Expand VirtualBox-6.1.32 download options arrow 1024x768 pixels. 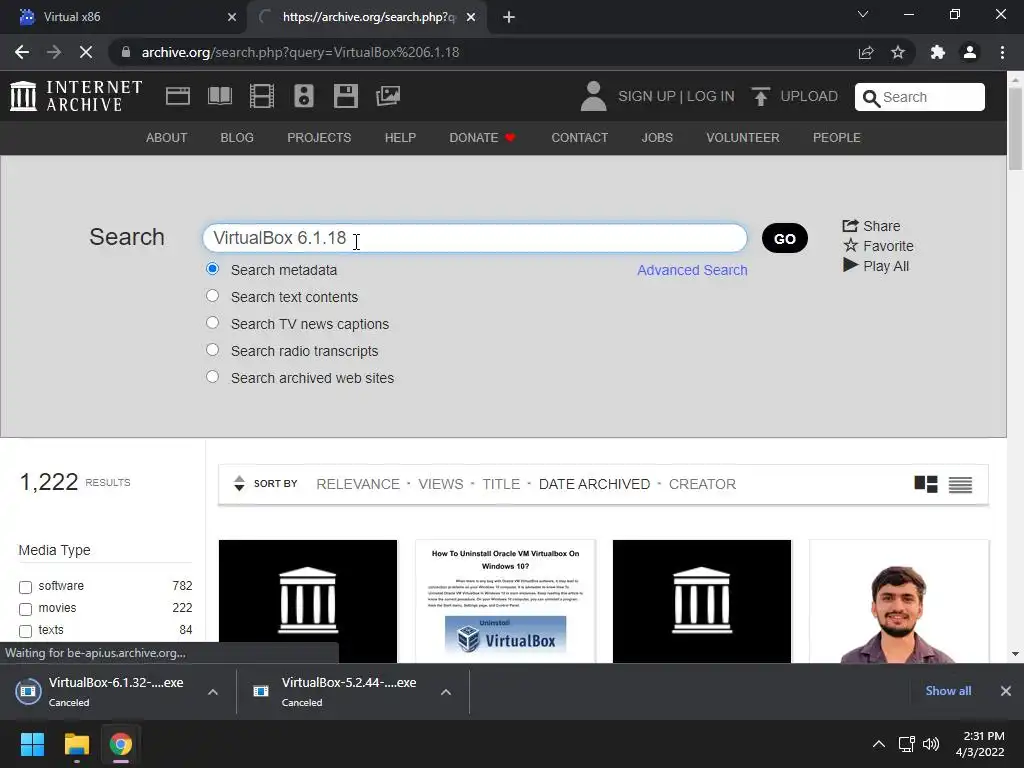pyautogui.click(x=213, y=692)
